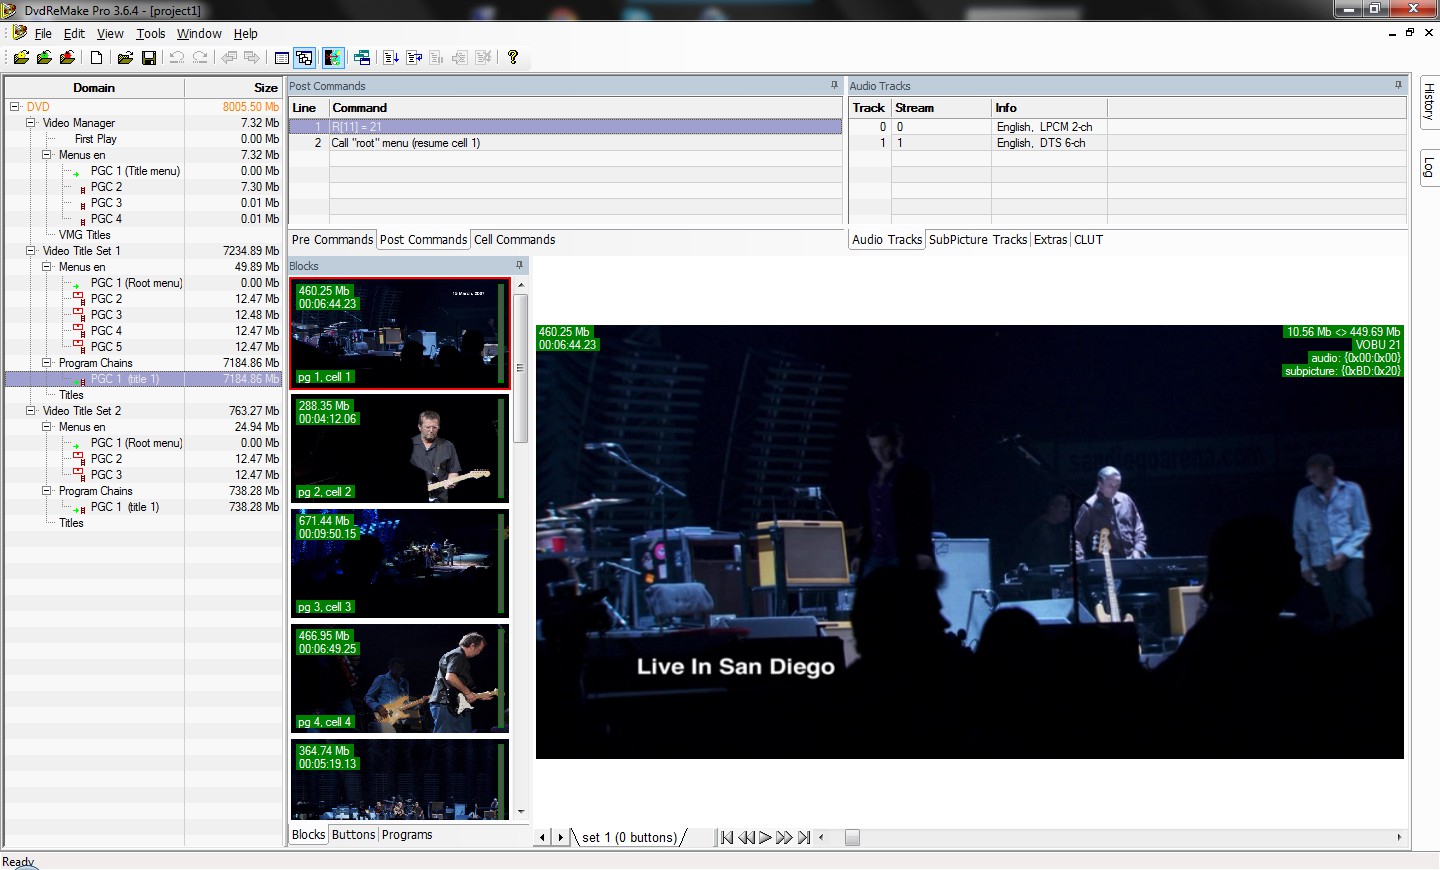
Task: Open the CLUT tab
Action: (x=1088, y=240)
